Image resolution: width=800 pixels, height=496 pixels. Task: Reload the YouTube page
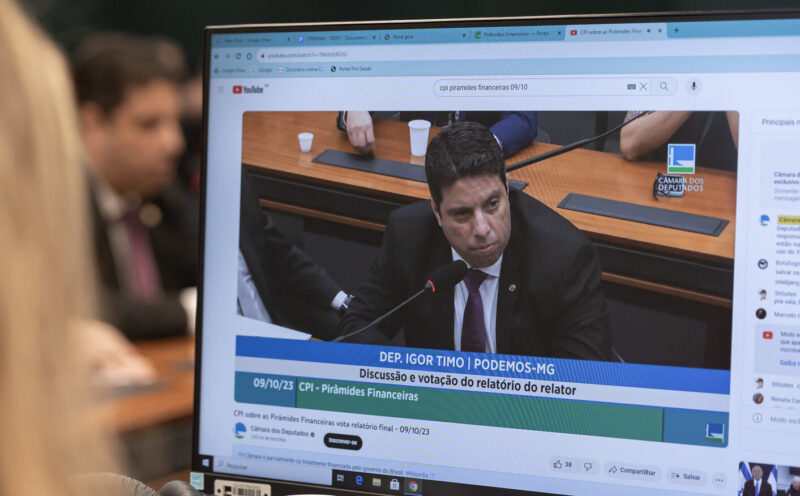tap(238, 56)
